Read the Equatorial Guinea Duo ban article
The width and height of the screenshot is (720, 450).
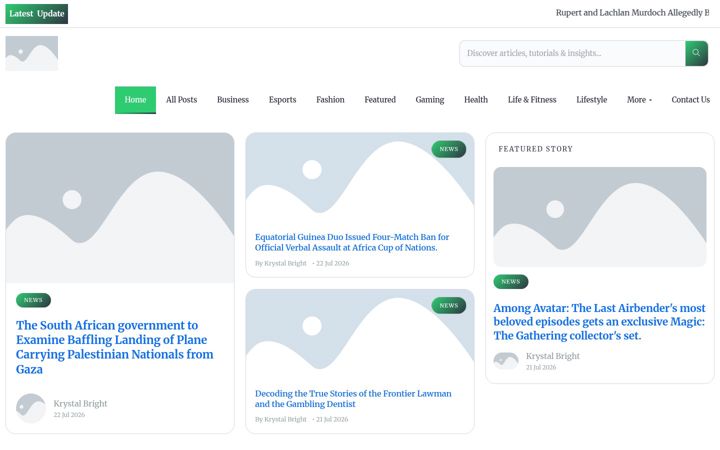coord(352,242)
